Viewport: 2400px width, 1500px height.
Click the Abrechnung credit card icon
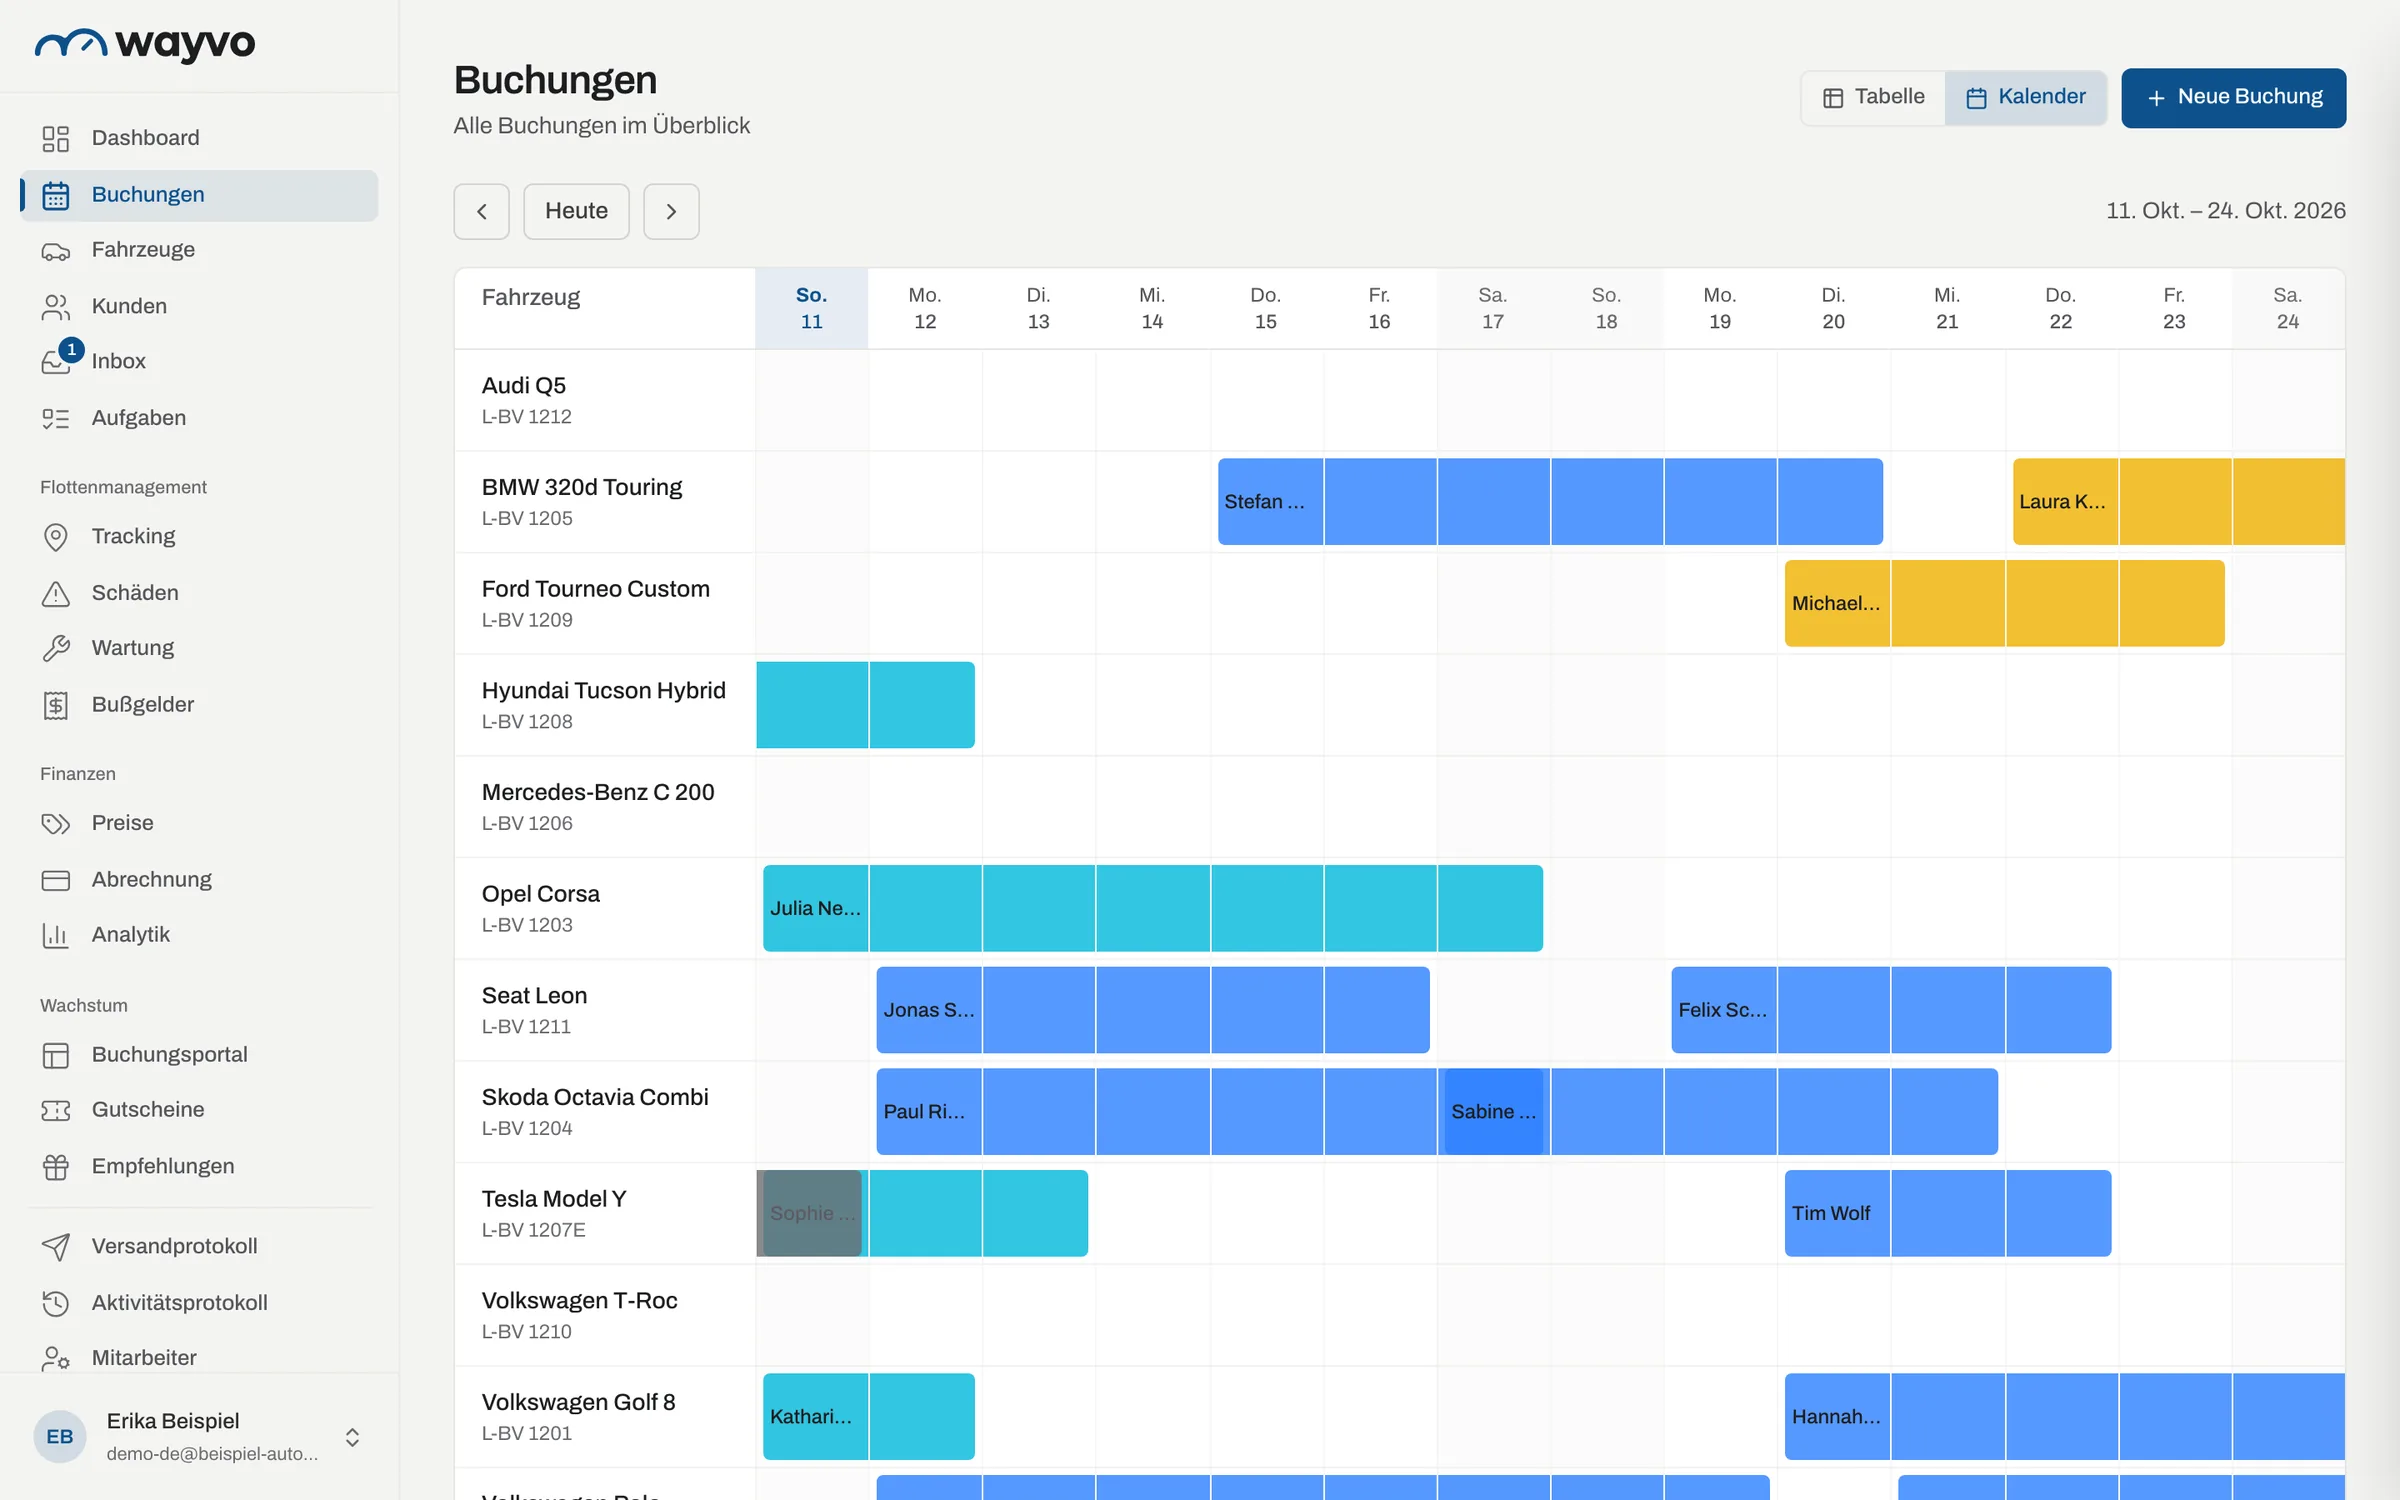56,880
